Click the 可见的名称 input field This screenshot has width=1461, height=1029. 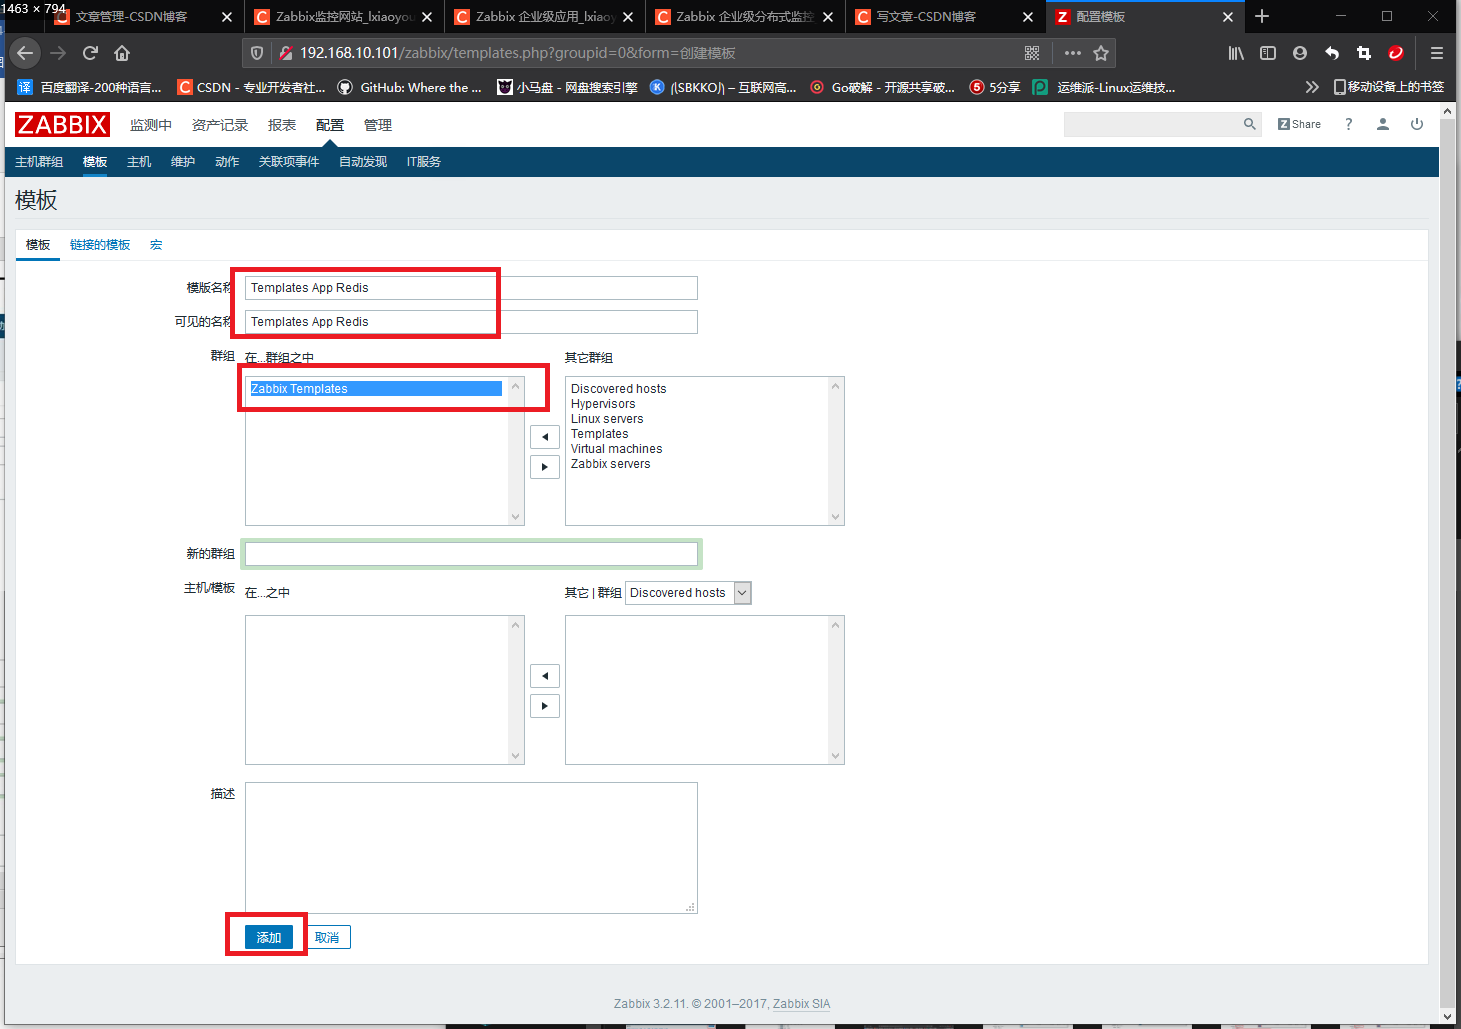pyautogui.click(x=471, y=322)
